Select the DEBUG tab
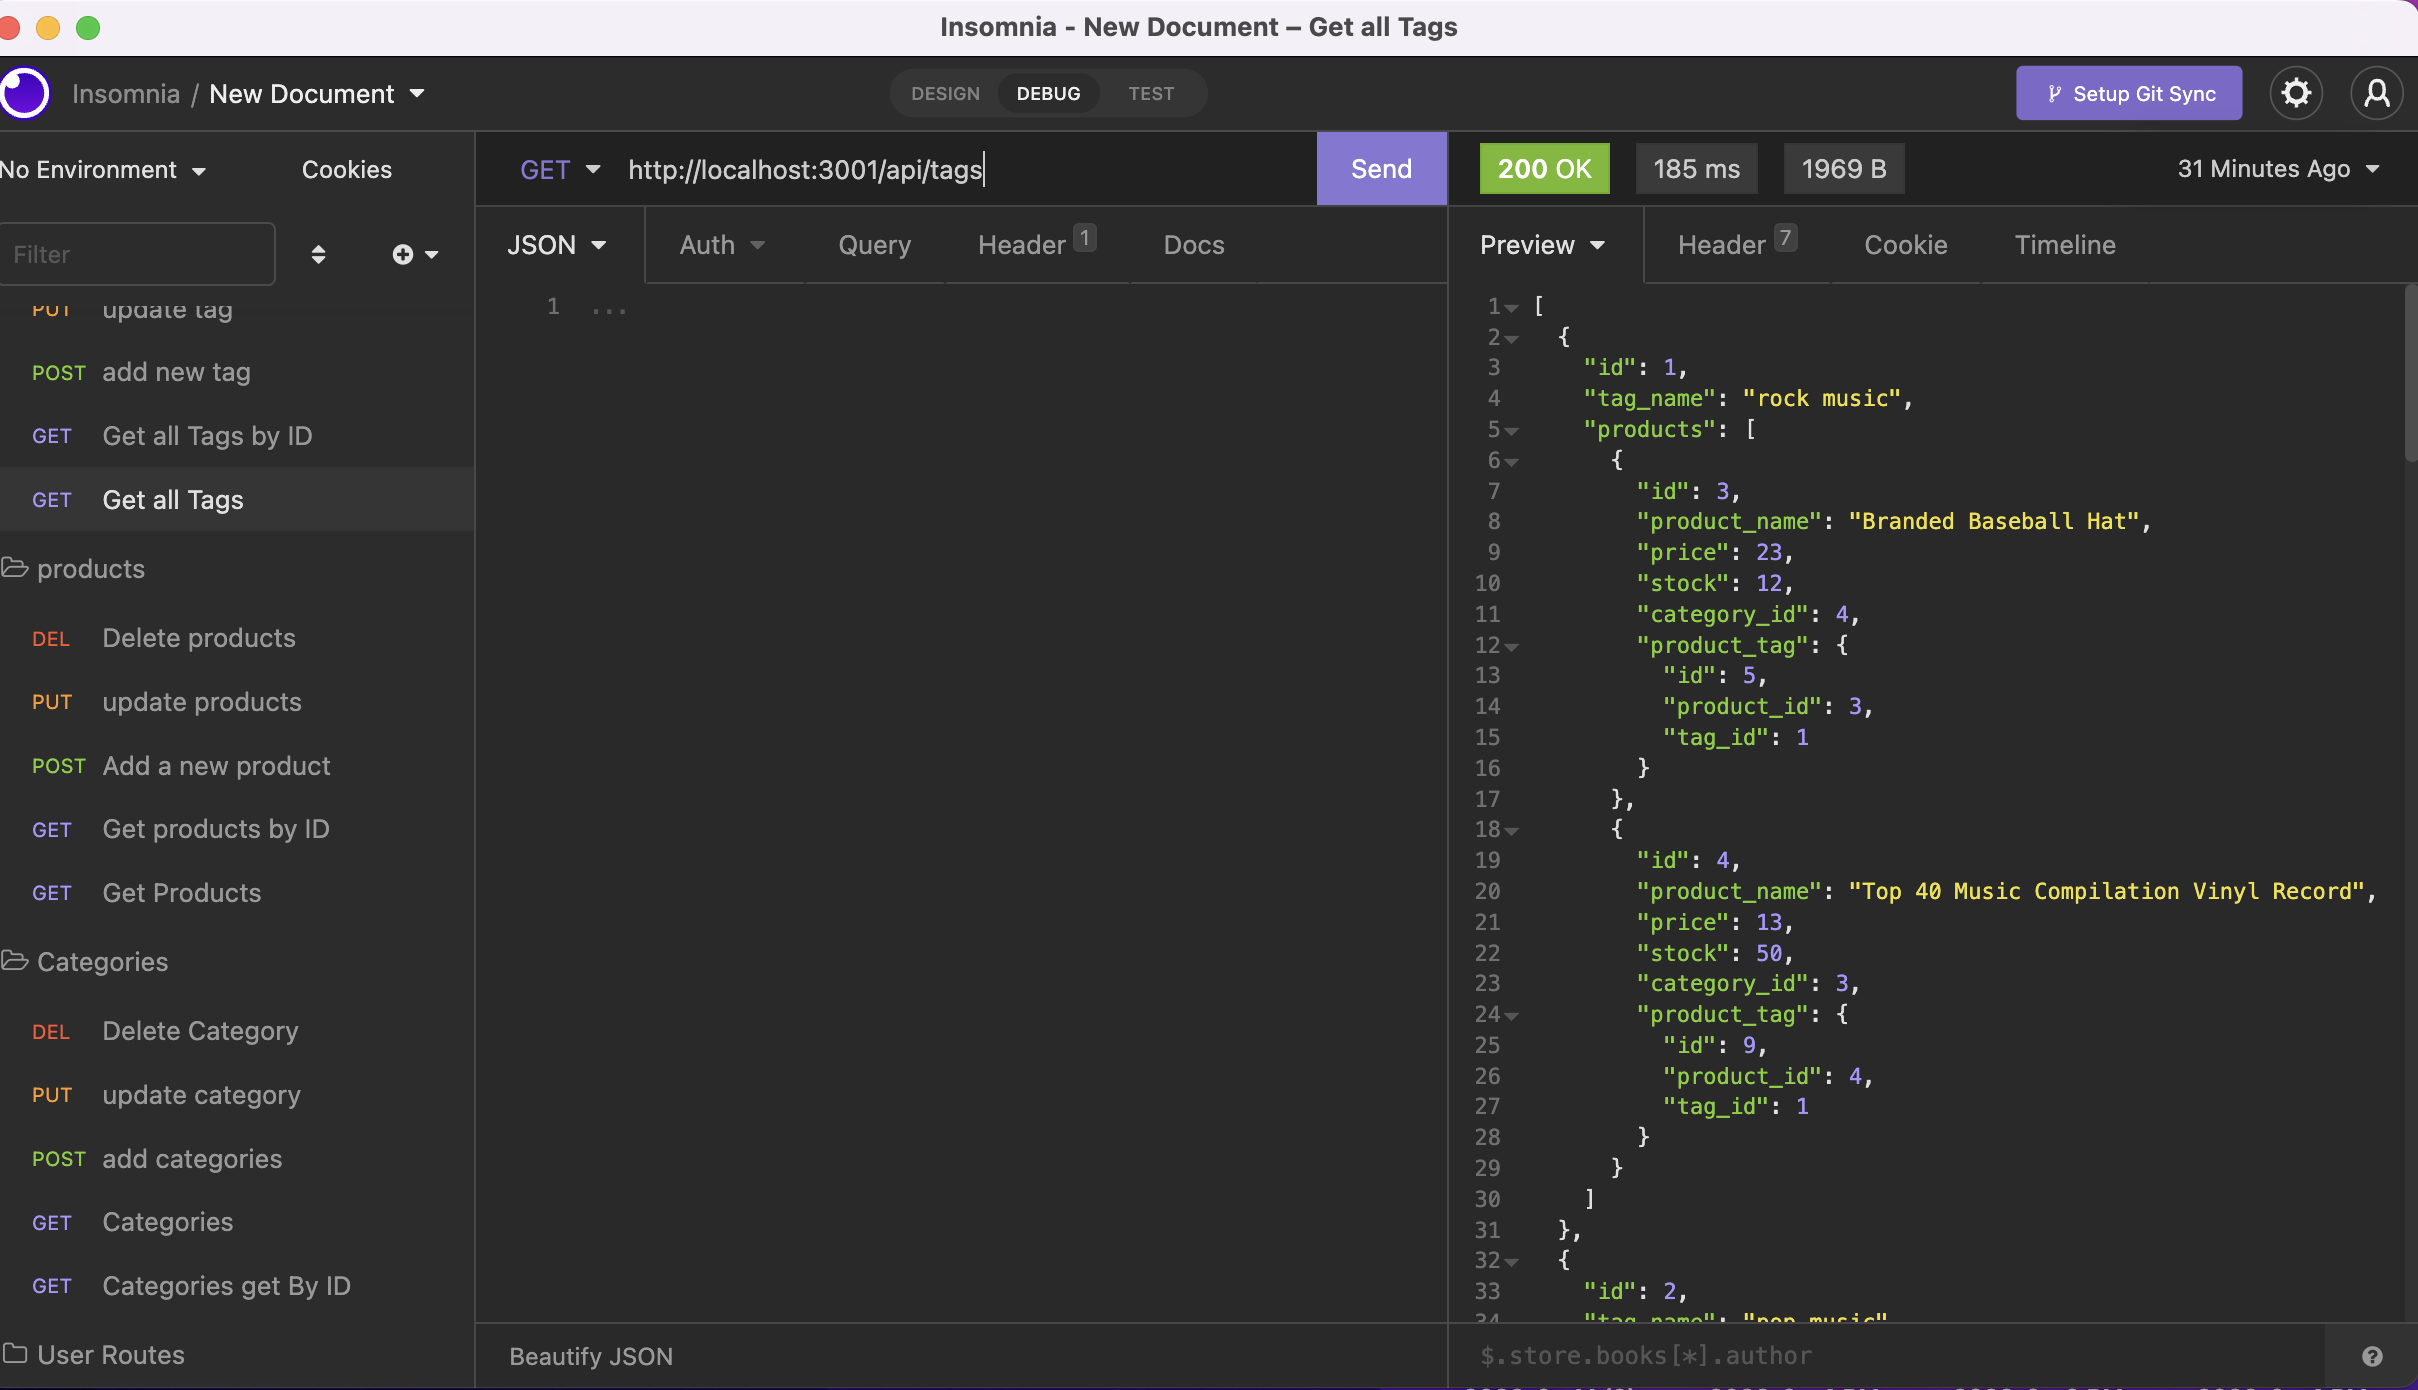The image size is (2418, 1390). point(1048,94)
